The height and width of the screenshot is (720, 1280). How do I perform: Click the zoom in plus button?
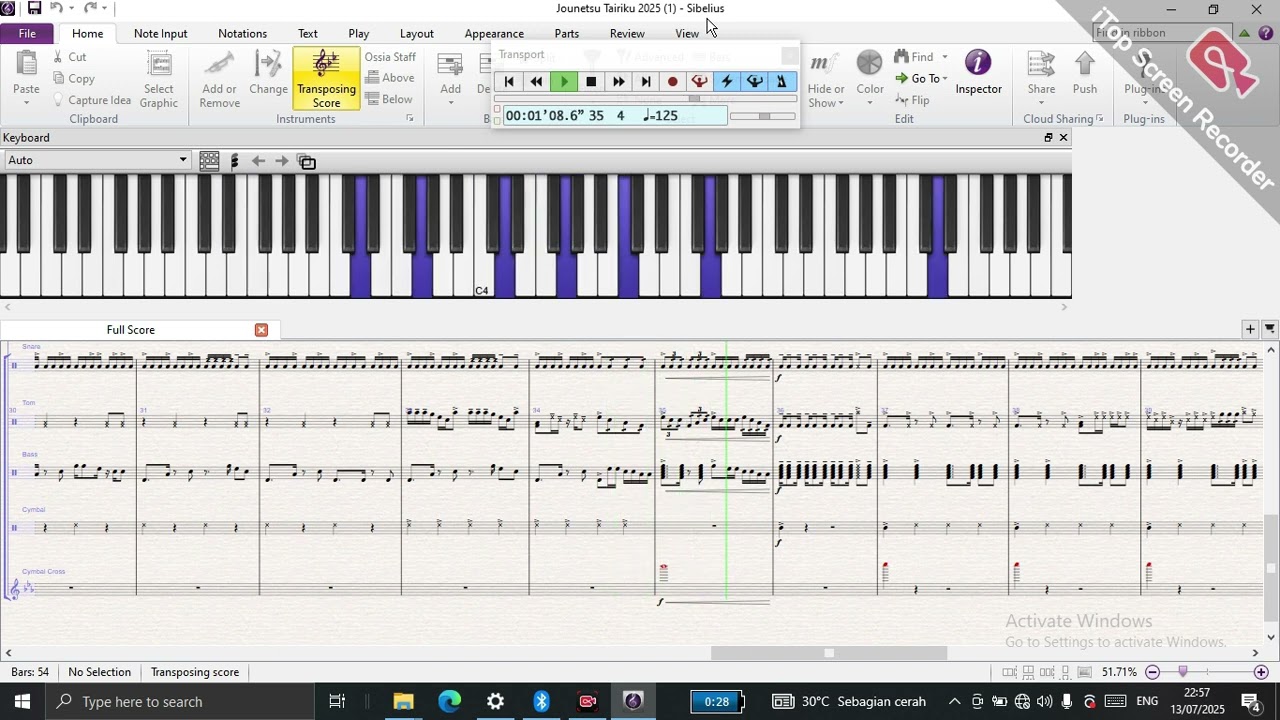pos(1261,673)
